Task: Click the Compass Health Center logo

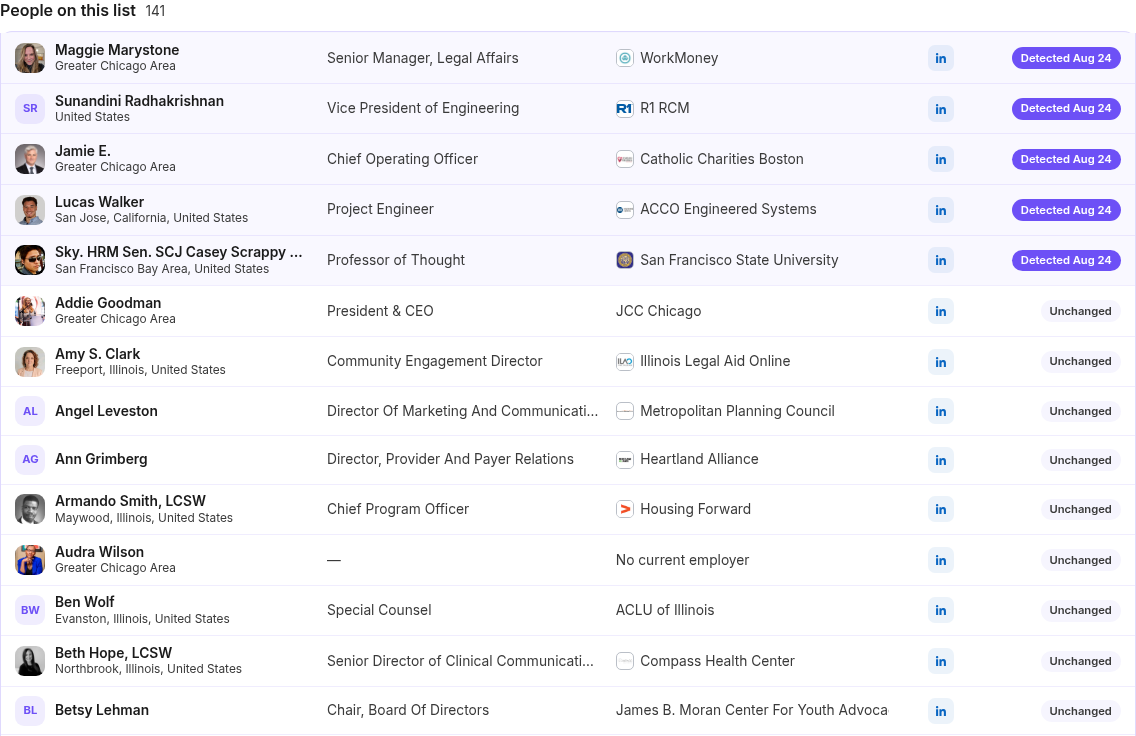Action: point(625,661)
